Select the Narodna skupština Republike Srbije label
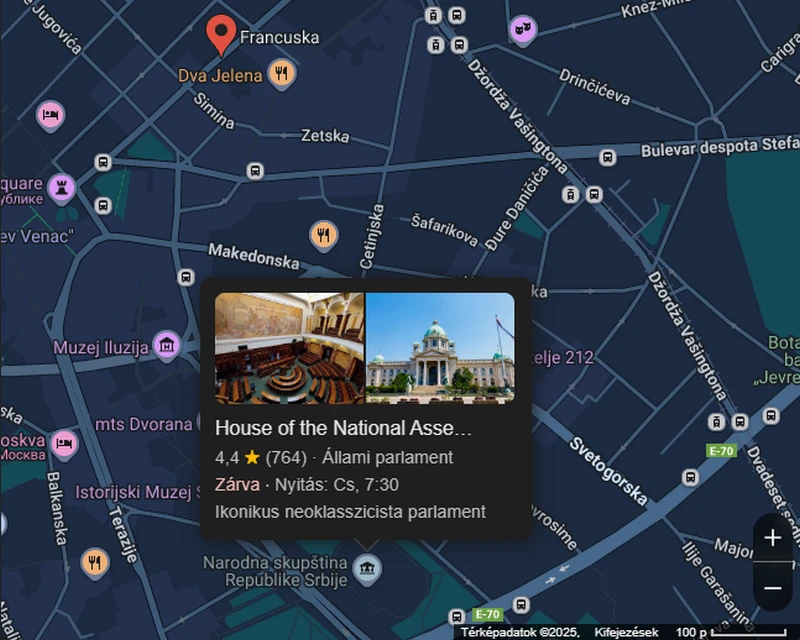Image resolution: width=800 pixels, height=640 pixels. point(276,571)
